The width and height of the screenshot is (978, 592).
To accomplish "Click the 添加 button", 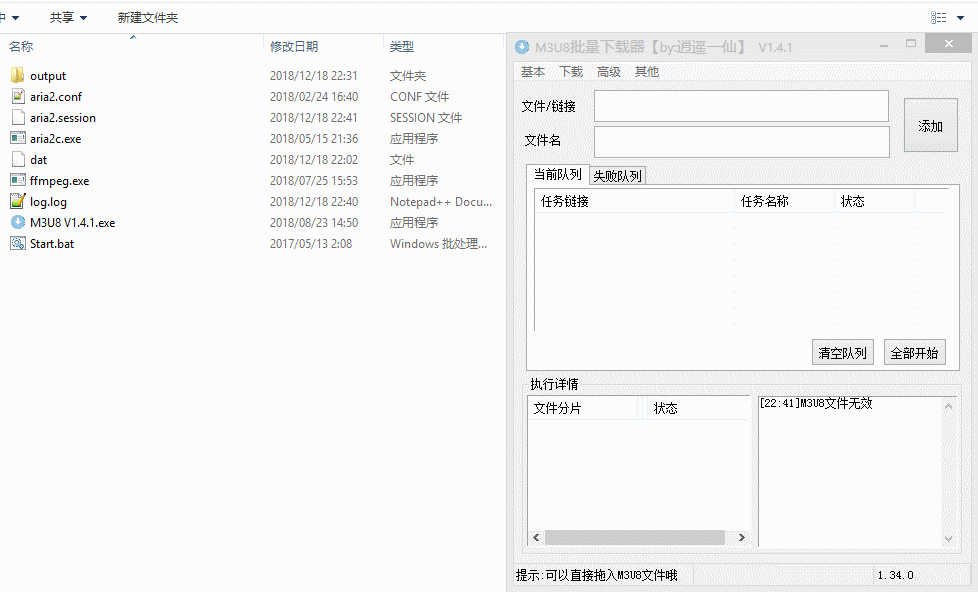I will click(931, 125).
